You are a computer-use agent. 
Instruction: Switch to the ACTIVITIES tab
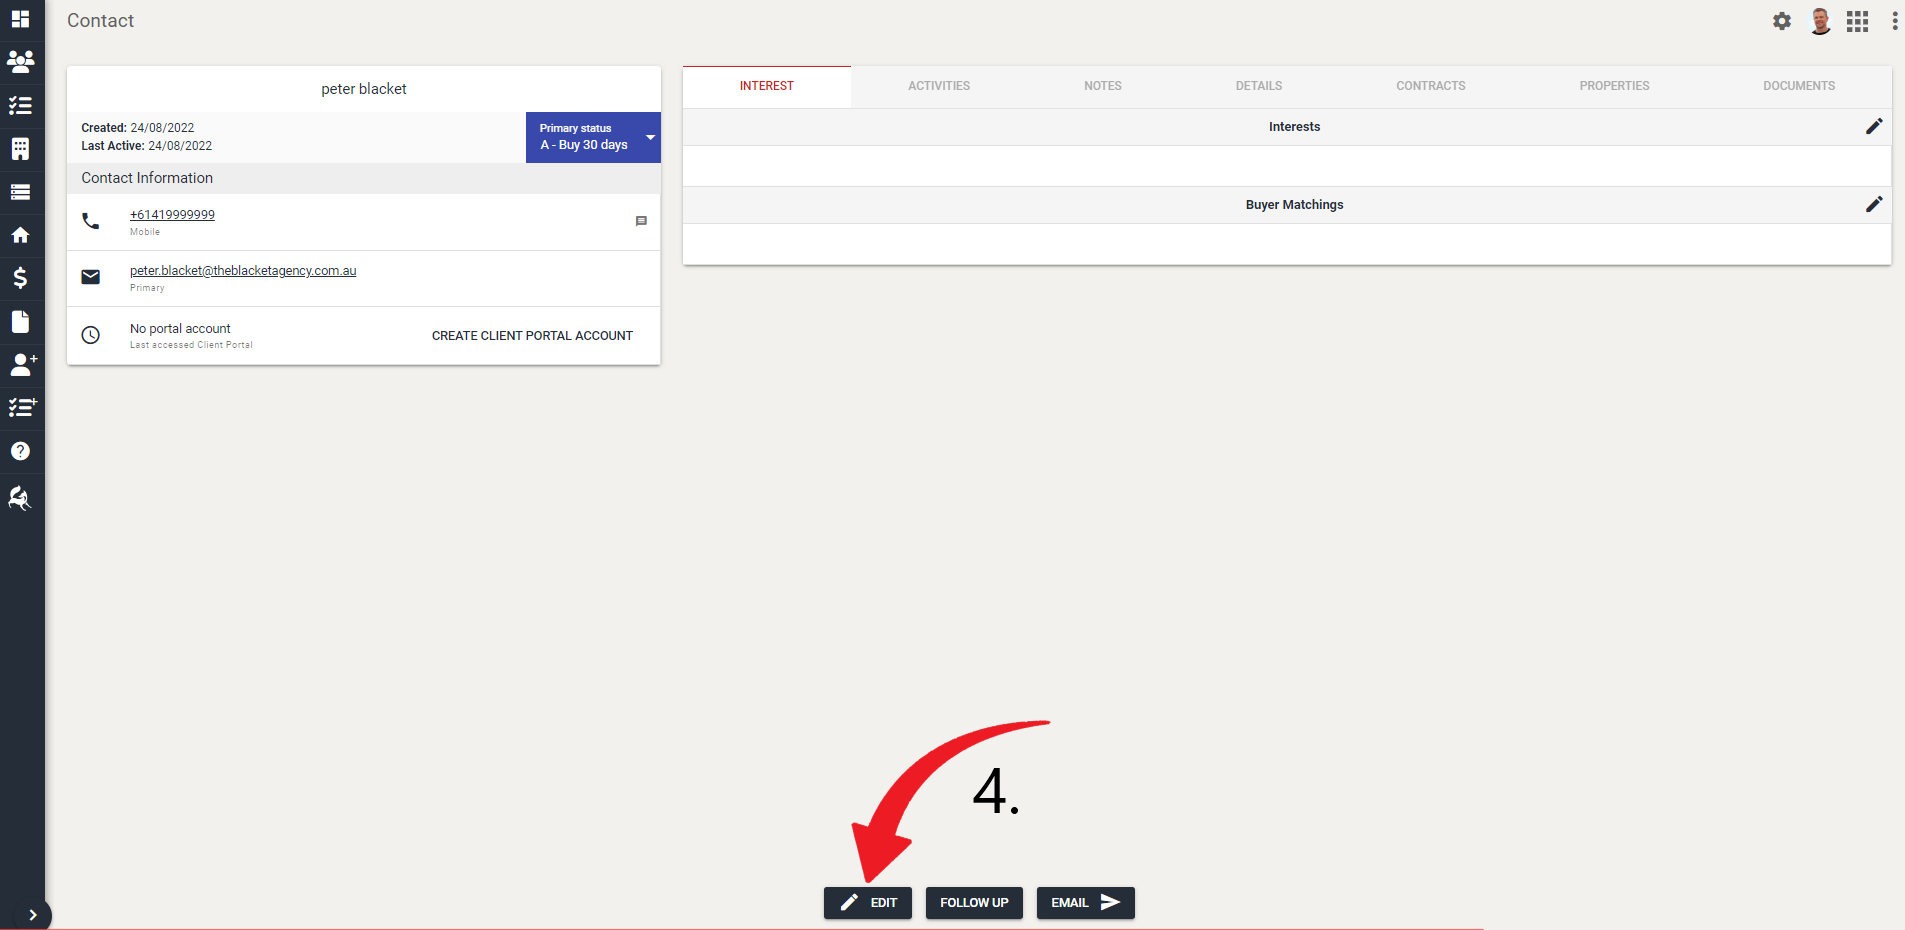click(938, 86)
